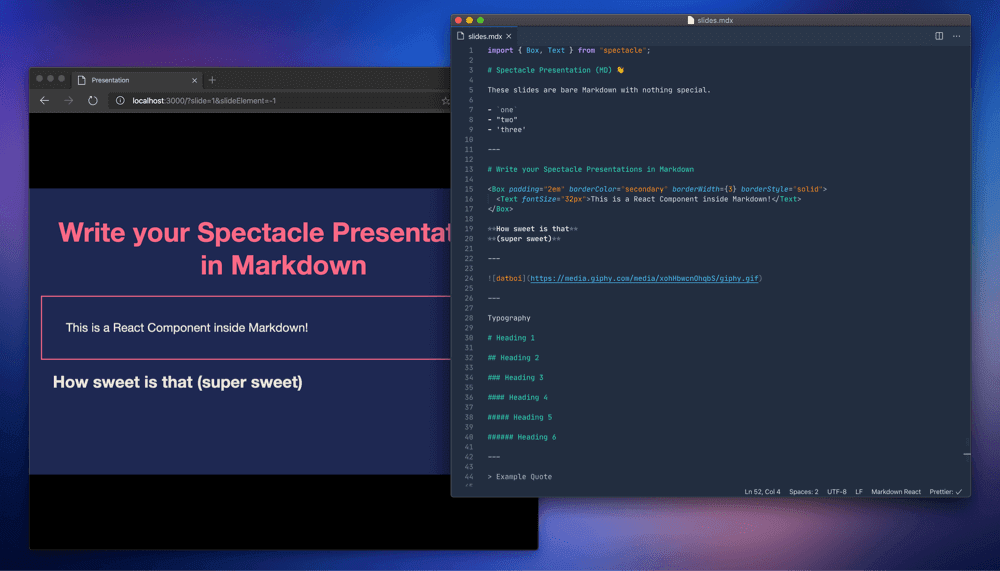Click line number 24 in the gutter
Screen dimensions: 1000x571
pos(469,278)
